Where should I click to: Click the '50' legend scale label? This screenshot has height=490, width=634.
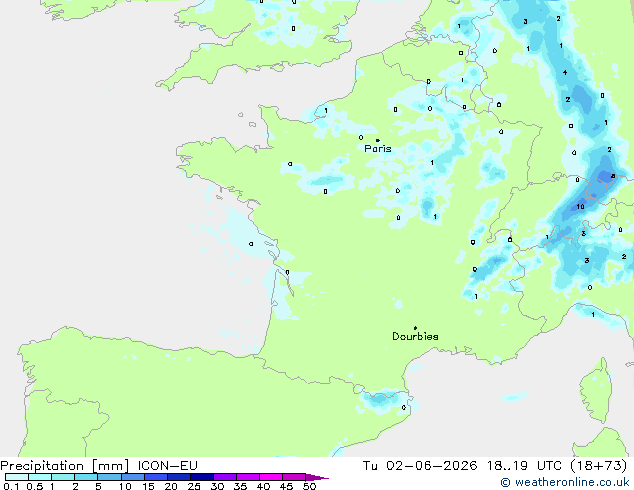(x=309, y=486)
